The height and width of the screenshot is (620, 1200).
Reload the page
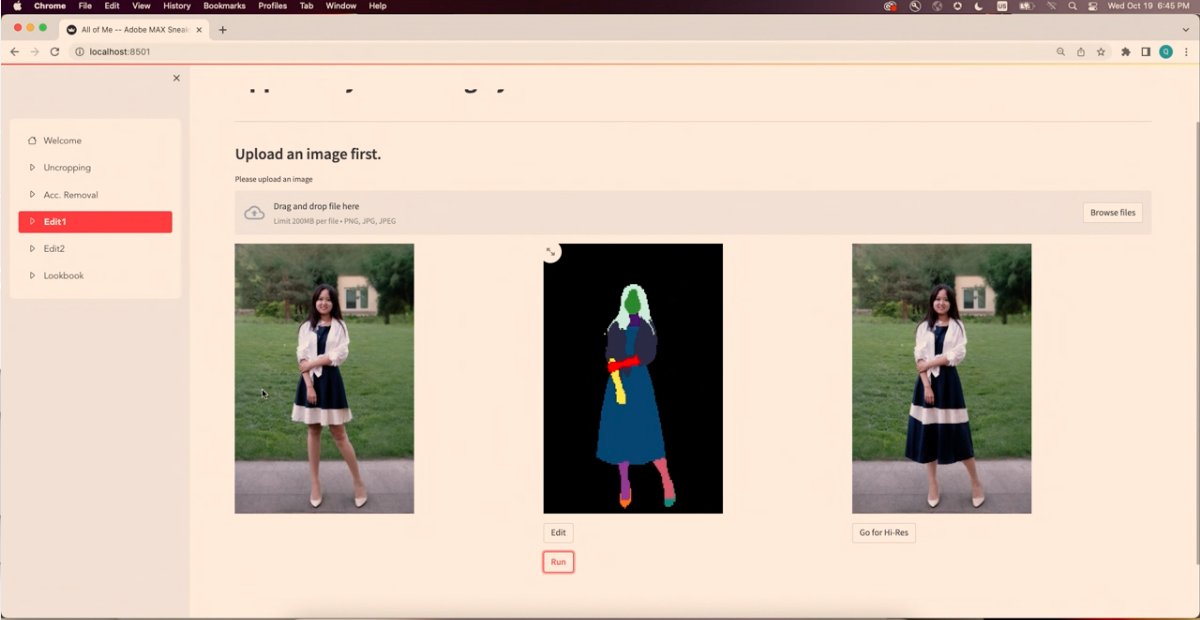coord(55,51)
